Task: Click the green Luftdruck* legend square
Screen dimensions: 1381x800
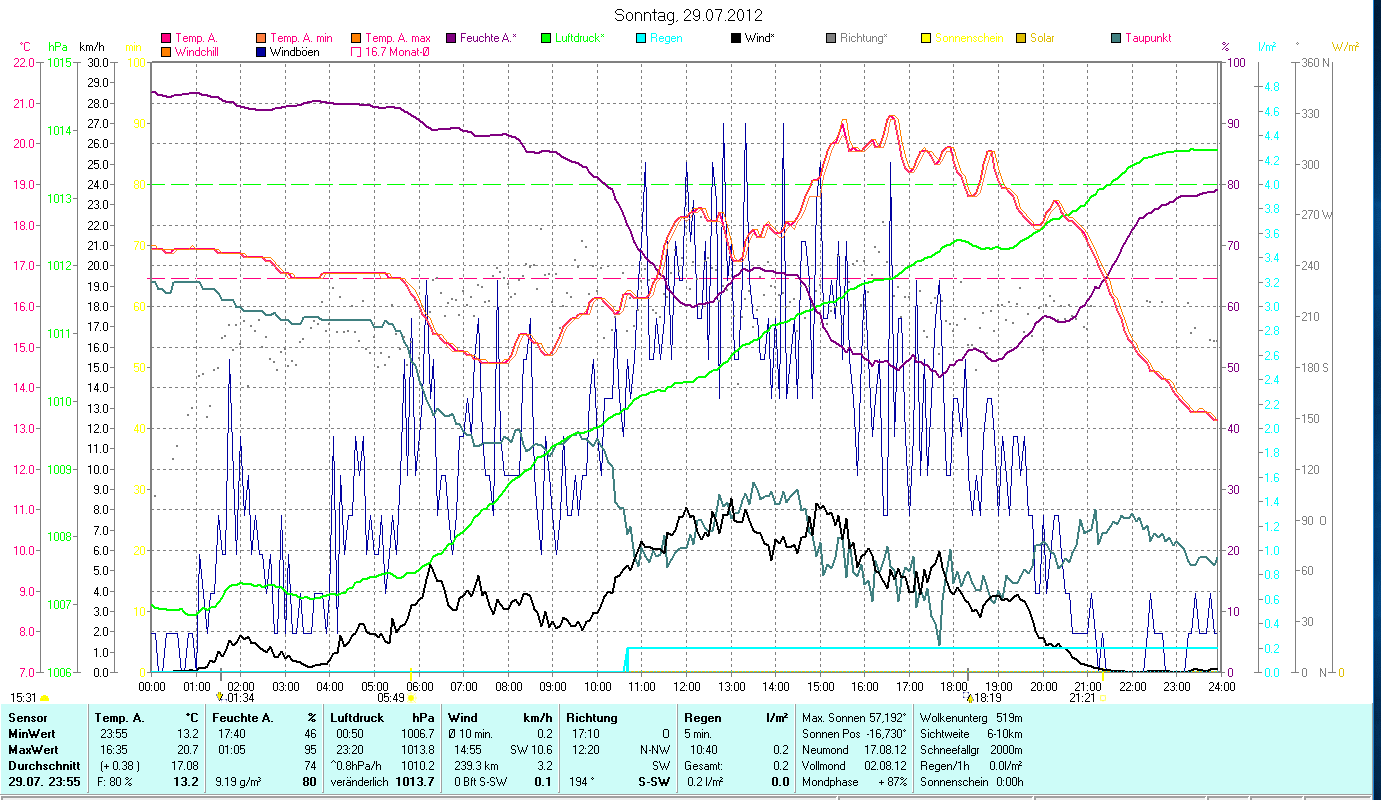Action: (545, 38)
